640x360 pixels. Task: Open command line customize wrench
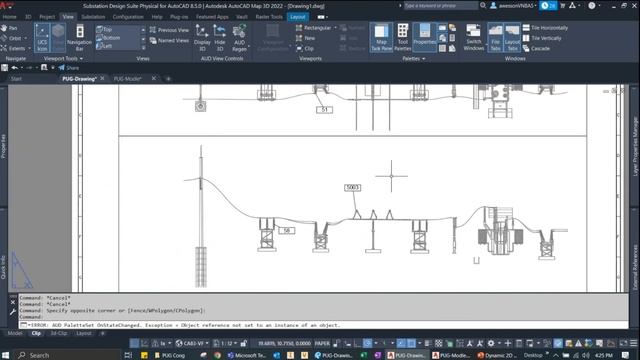[x=13, y=312]
